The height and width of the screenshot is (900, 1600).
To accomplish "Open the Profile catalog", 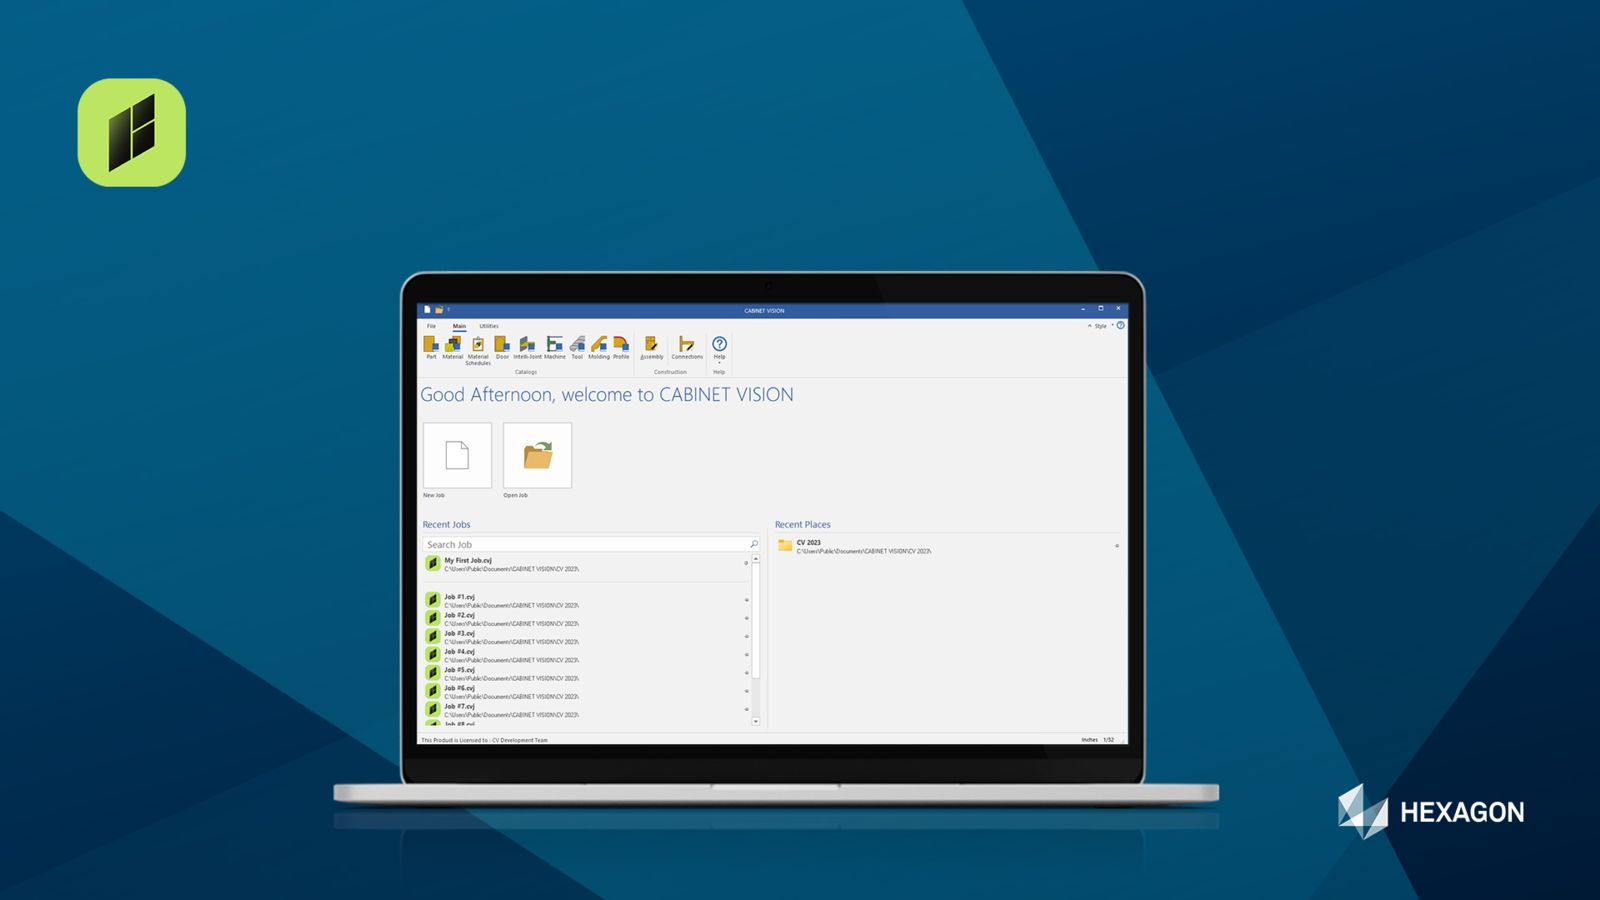I will (621, 346).
